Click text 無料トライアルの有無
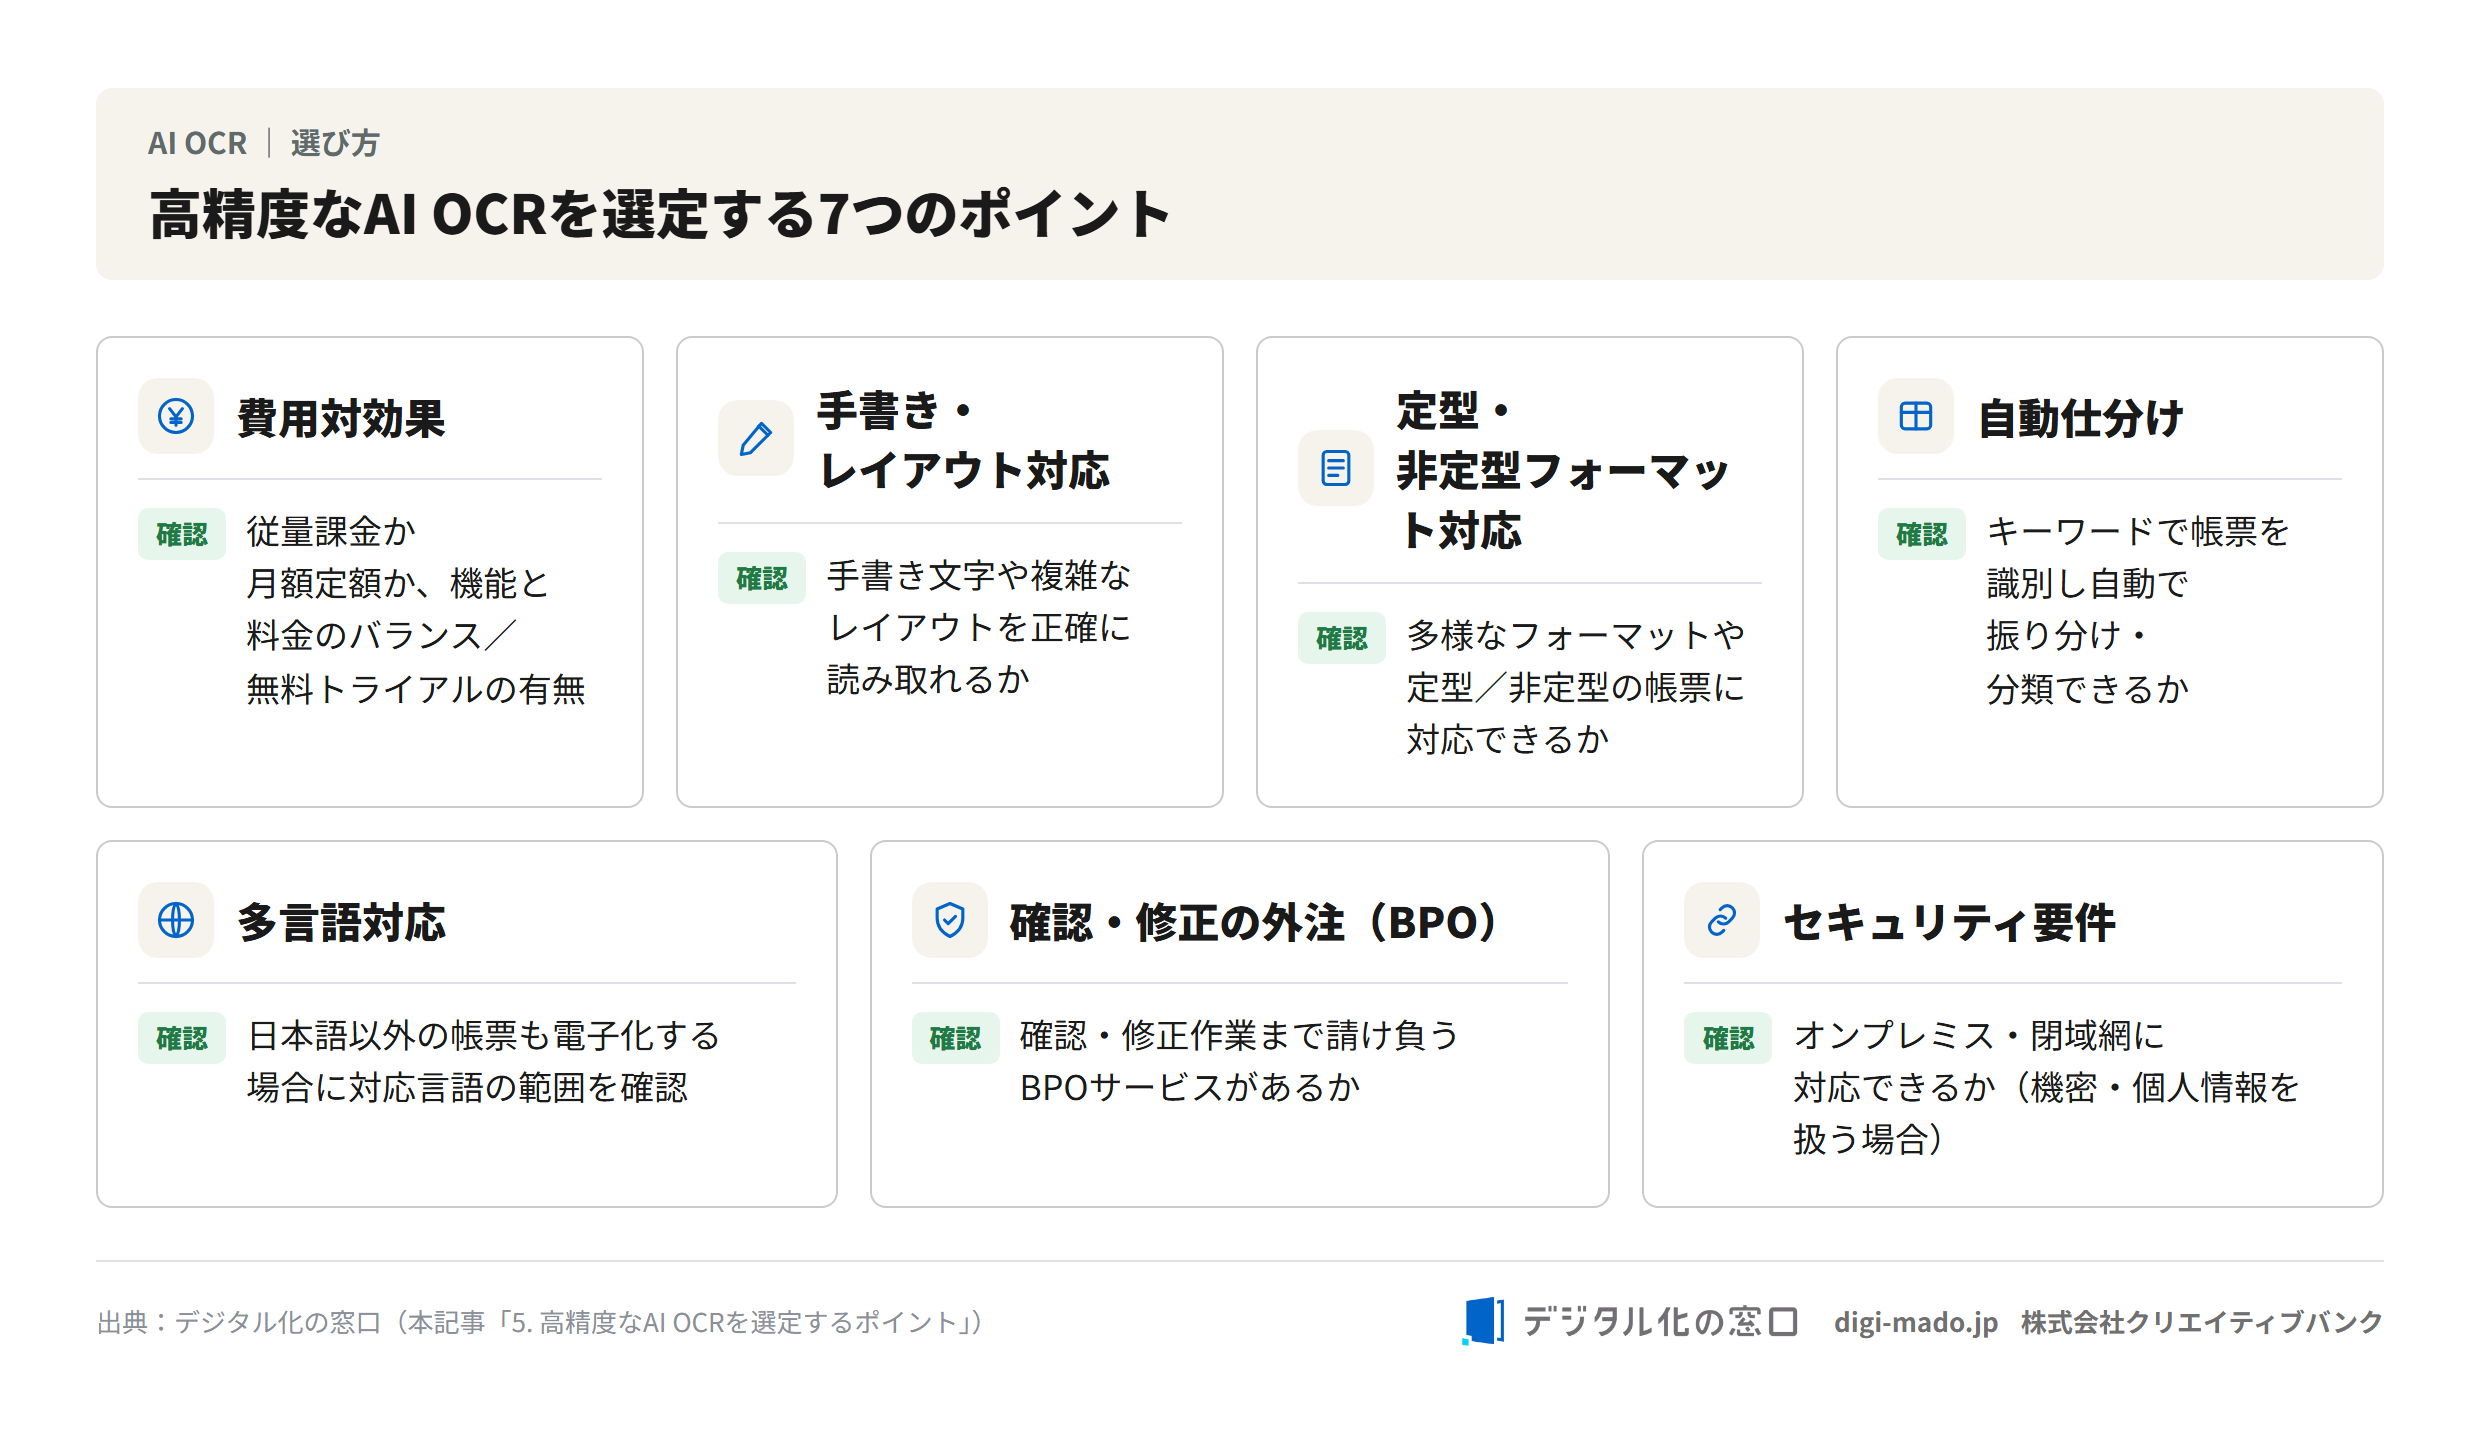Screen dimensions: 2480x1440 (416, 689)
